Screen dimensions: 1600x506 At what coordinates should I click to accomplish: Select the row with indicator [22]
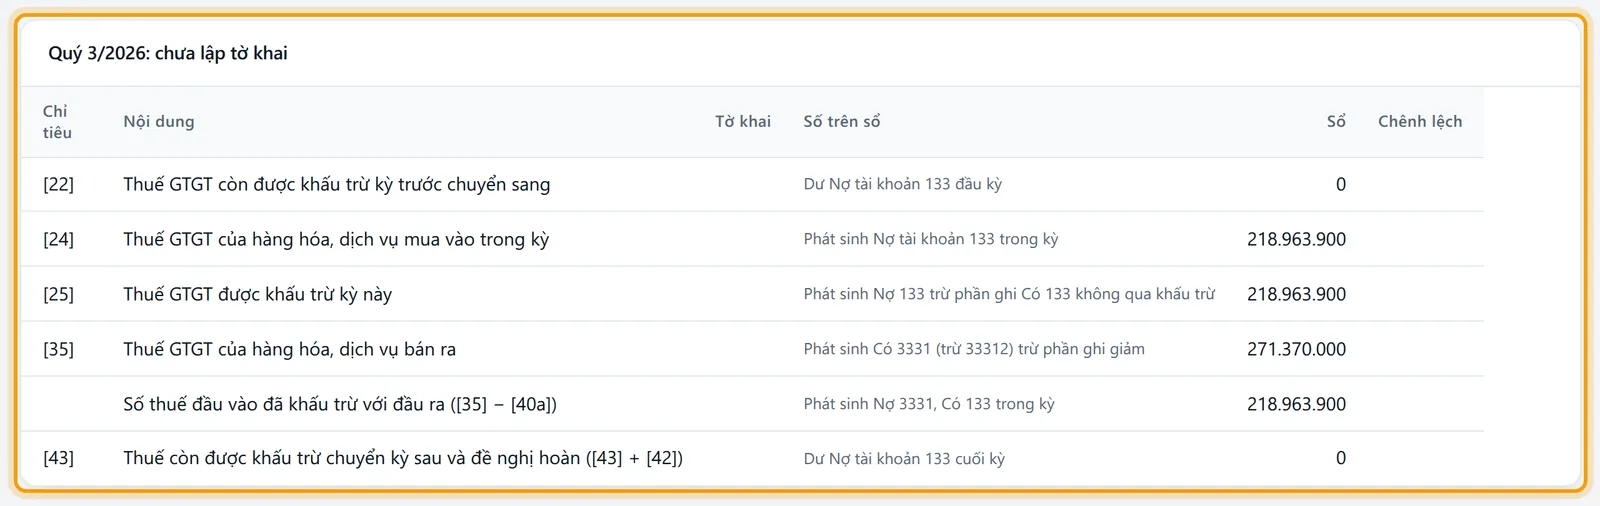pyautogui.click(x=752, y=184)
